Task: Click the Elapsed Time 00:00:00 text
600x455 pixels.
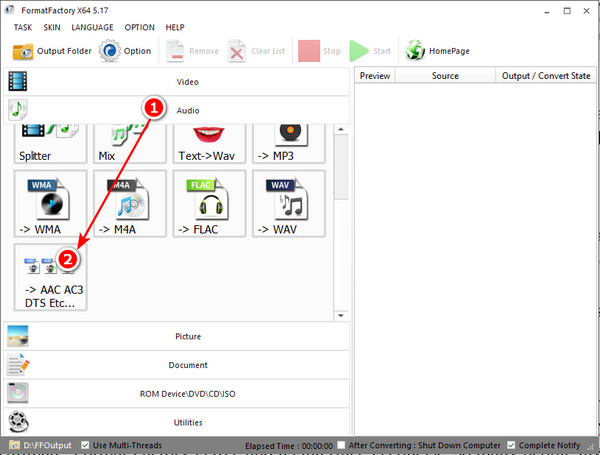Action: 289,446
